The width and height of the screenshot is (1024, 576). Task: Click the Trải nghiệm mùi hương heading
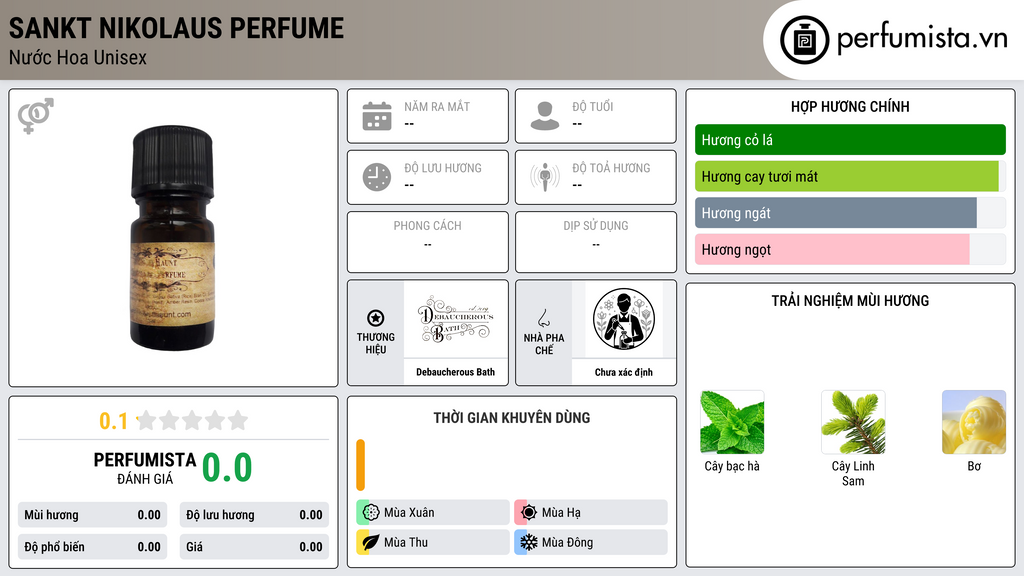point(850,301)
